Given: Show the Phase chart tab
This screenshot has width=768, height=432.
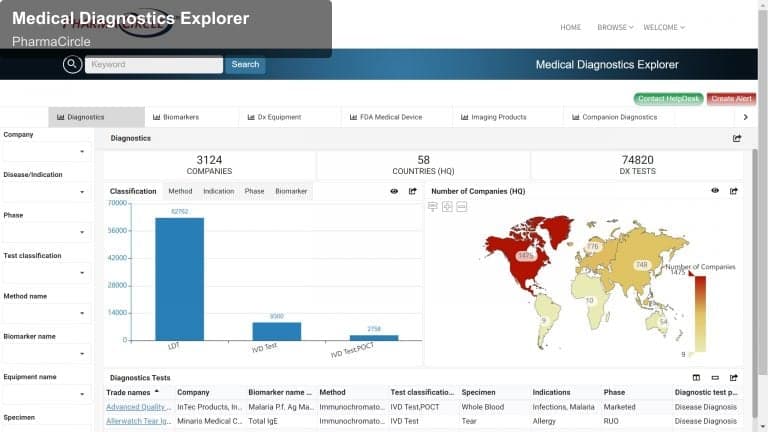Looking at the screenshot, I should 254,191.
